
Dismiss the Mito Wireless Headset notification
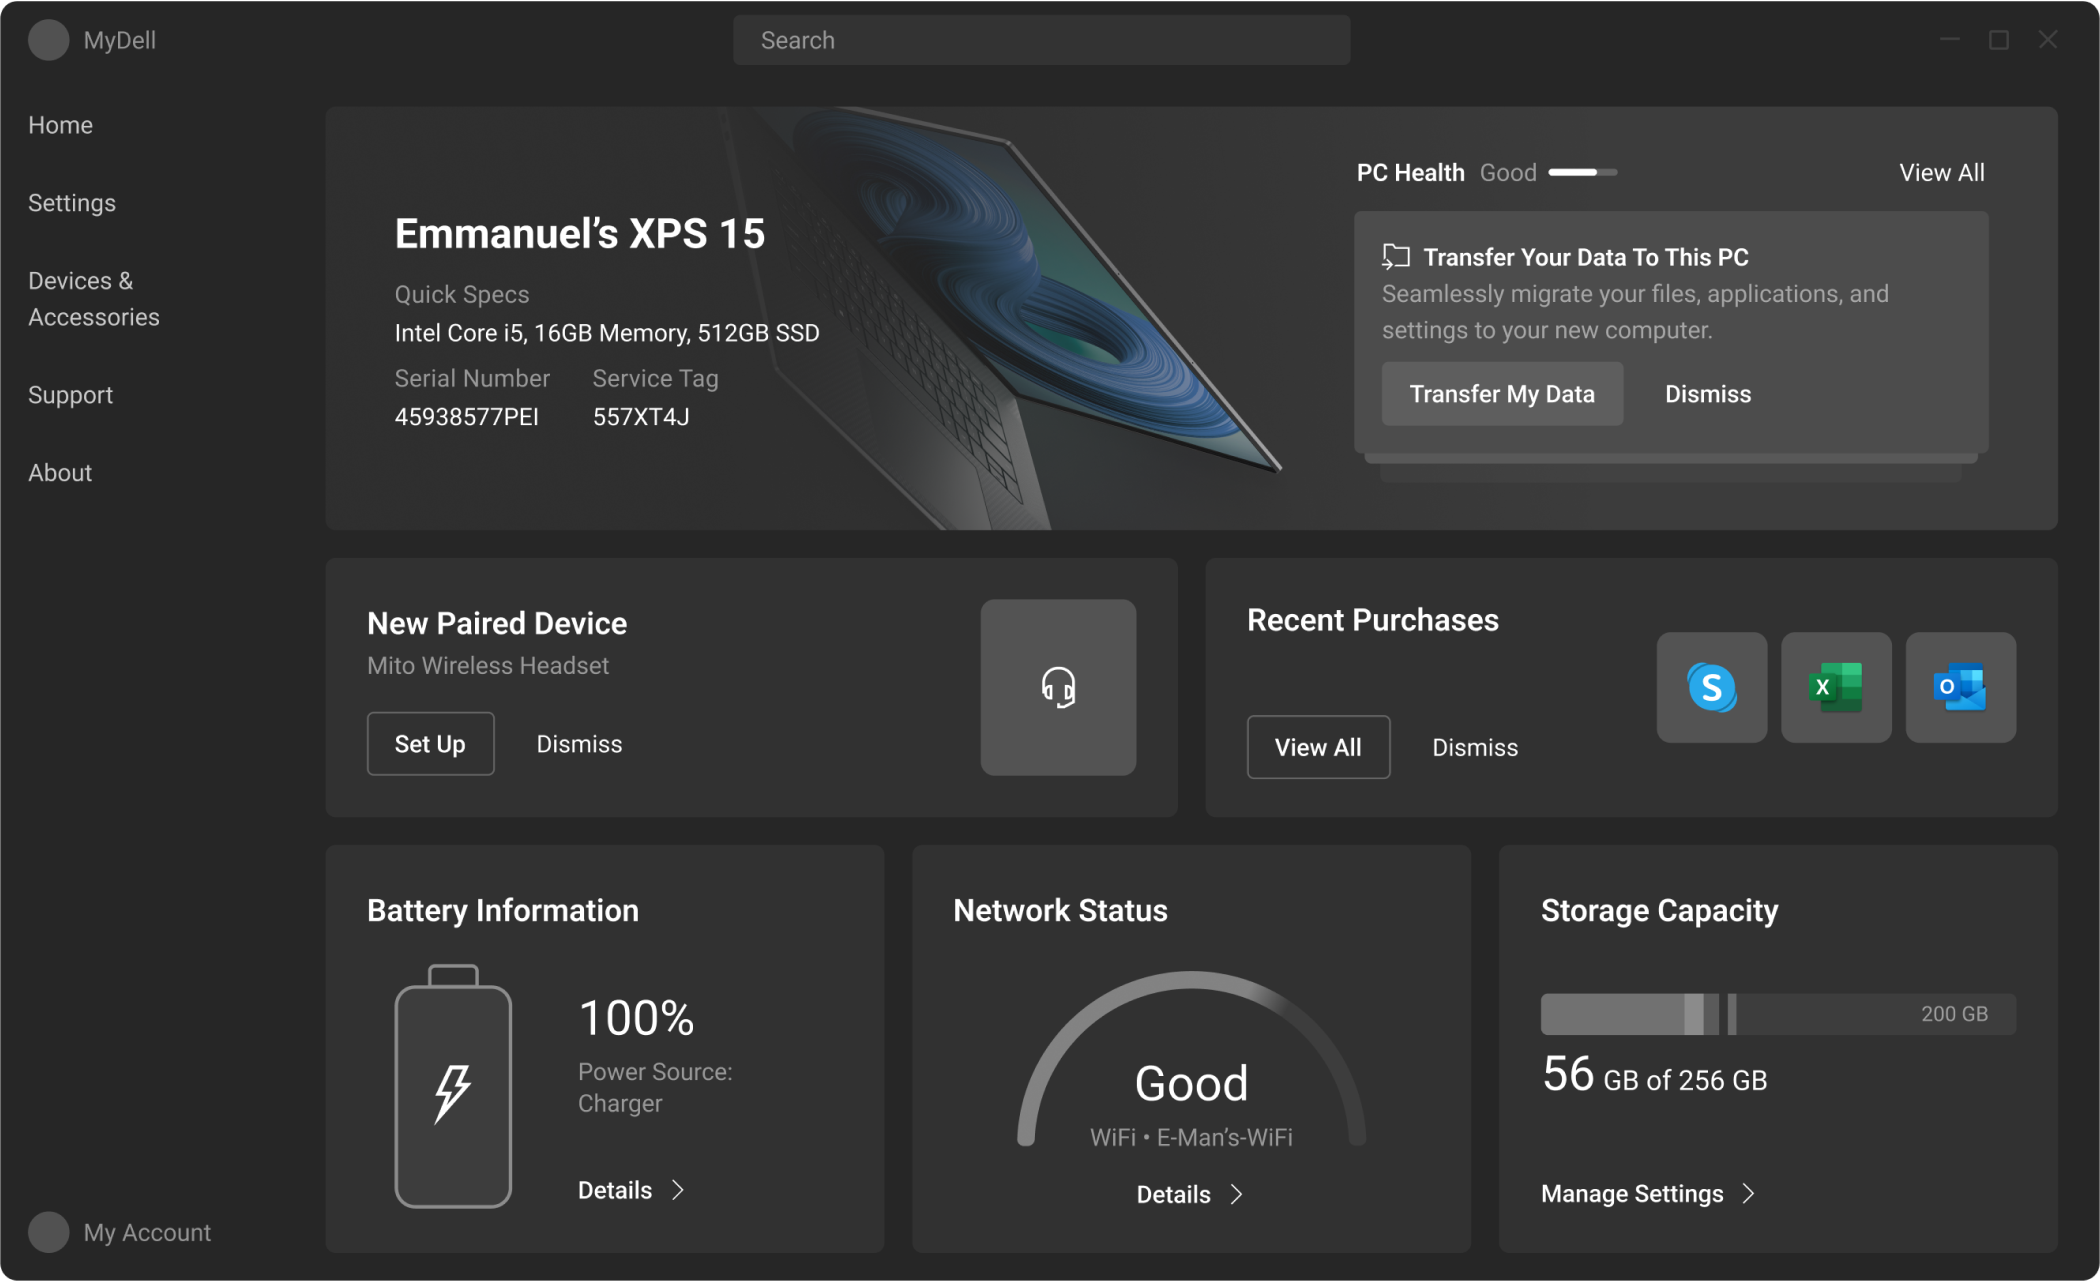(578, 742)
